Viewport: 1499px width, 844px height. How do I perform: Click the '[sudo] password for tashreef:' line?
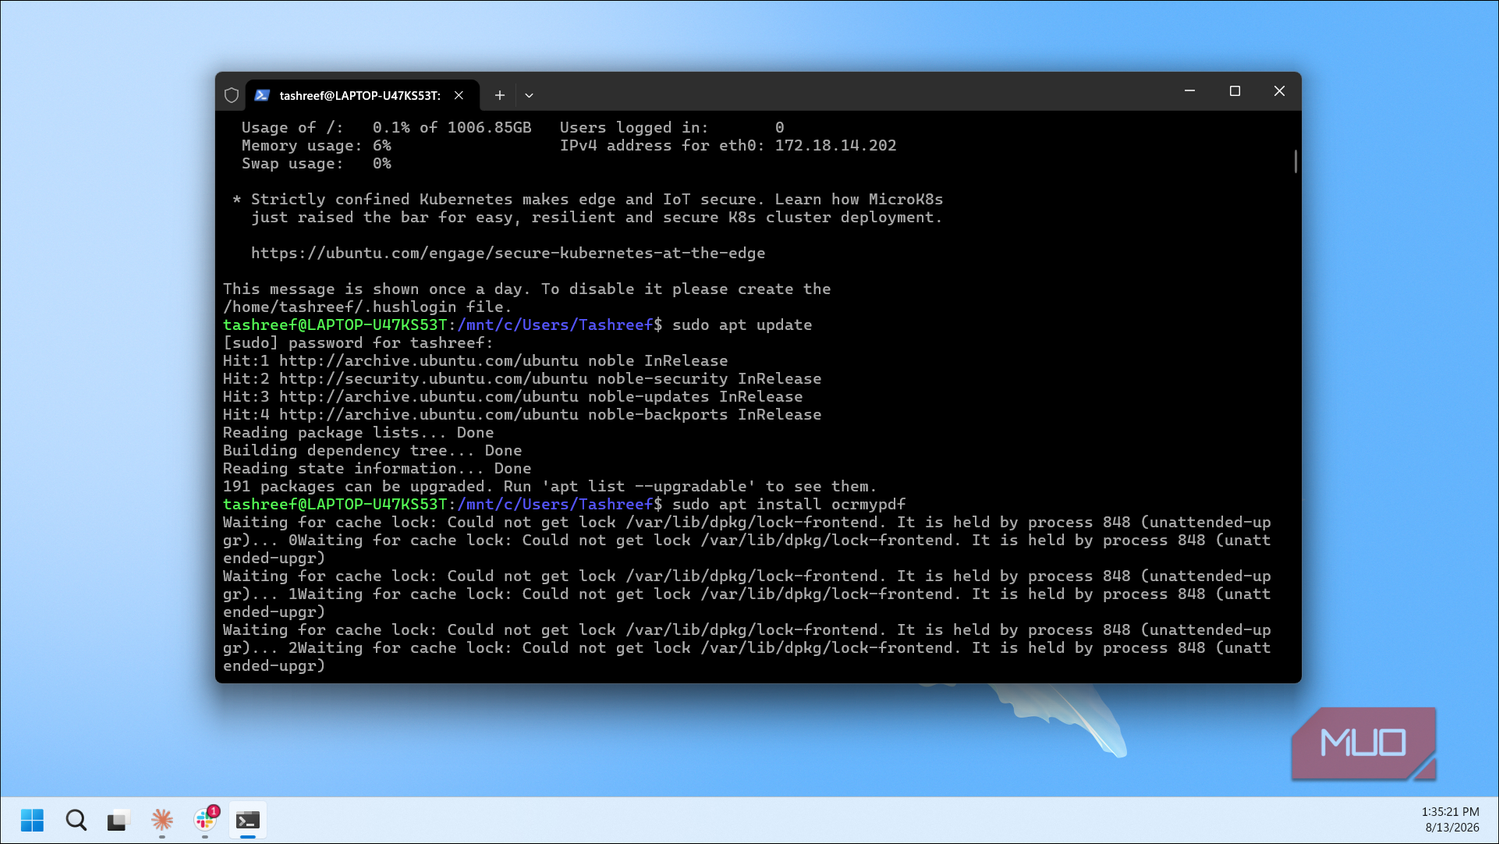[x=358, y=343]
